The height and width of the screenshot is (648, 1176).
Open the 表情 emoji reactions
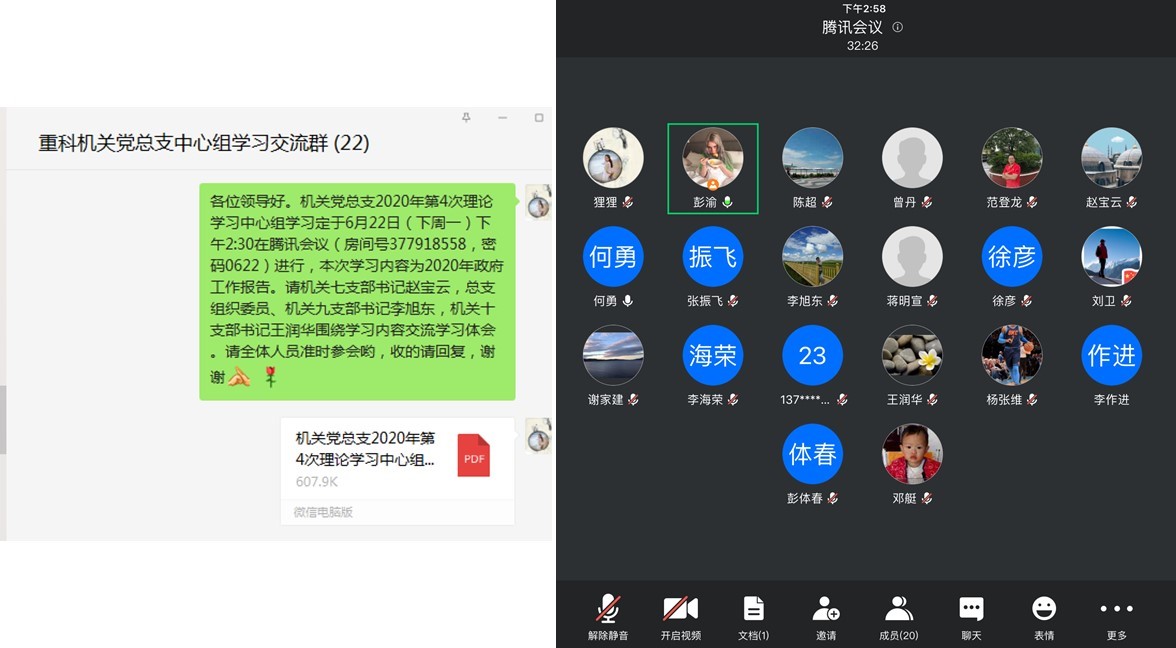1044,617
